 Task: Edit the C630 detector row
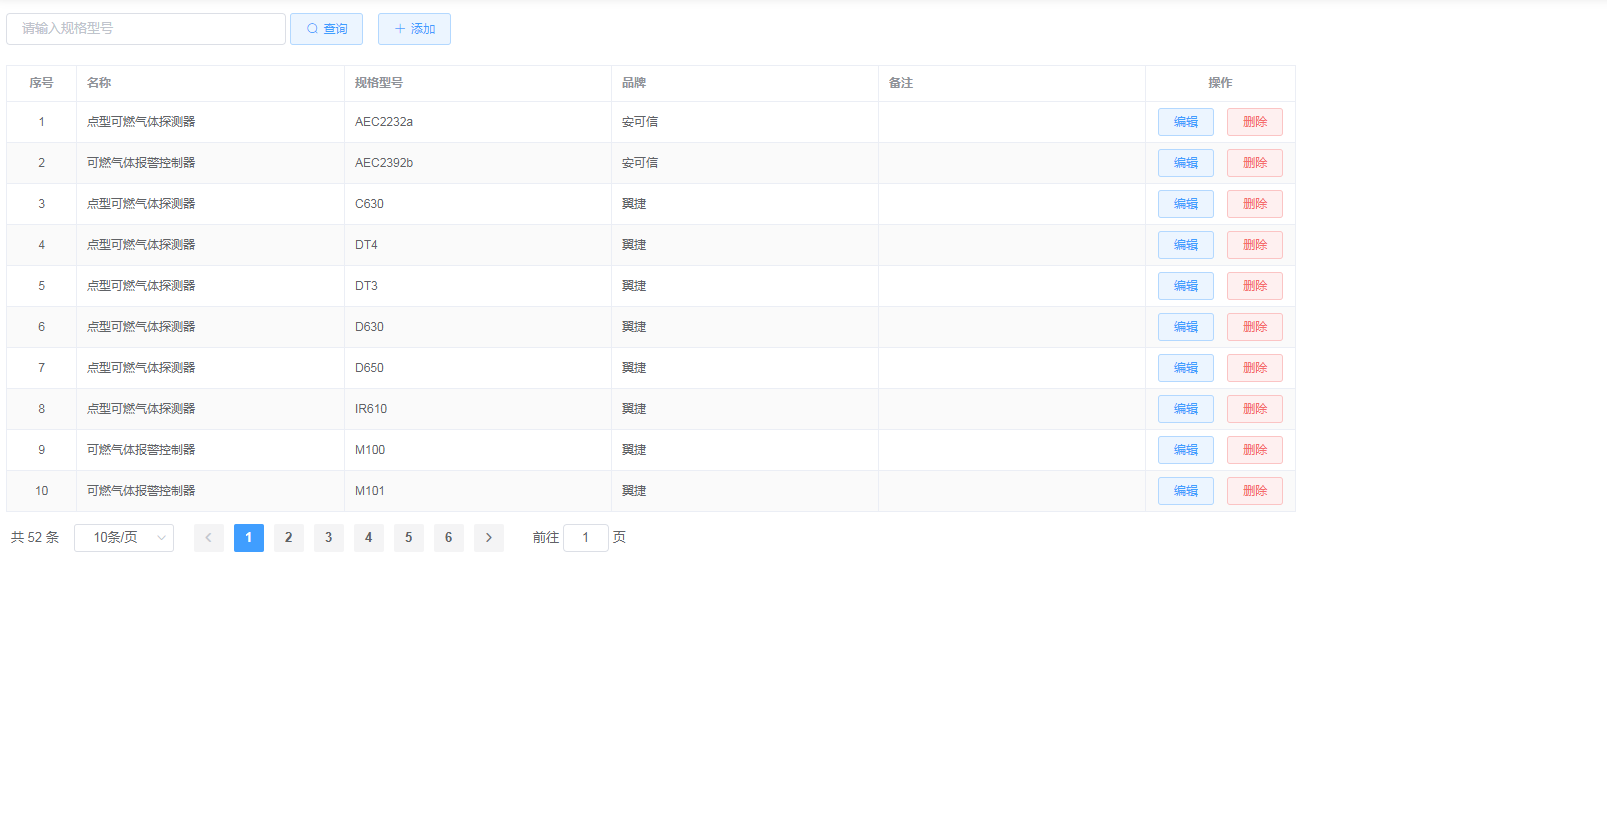[1185, 204]
